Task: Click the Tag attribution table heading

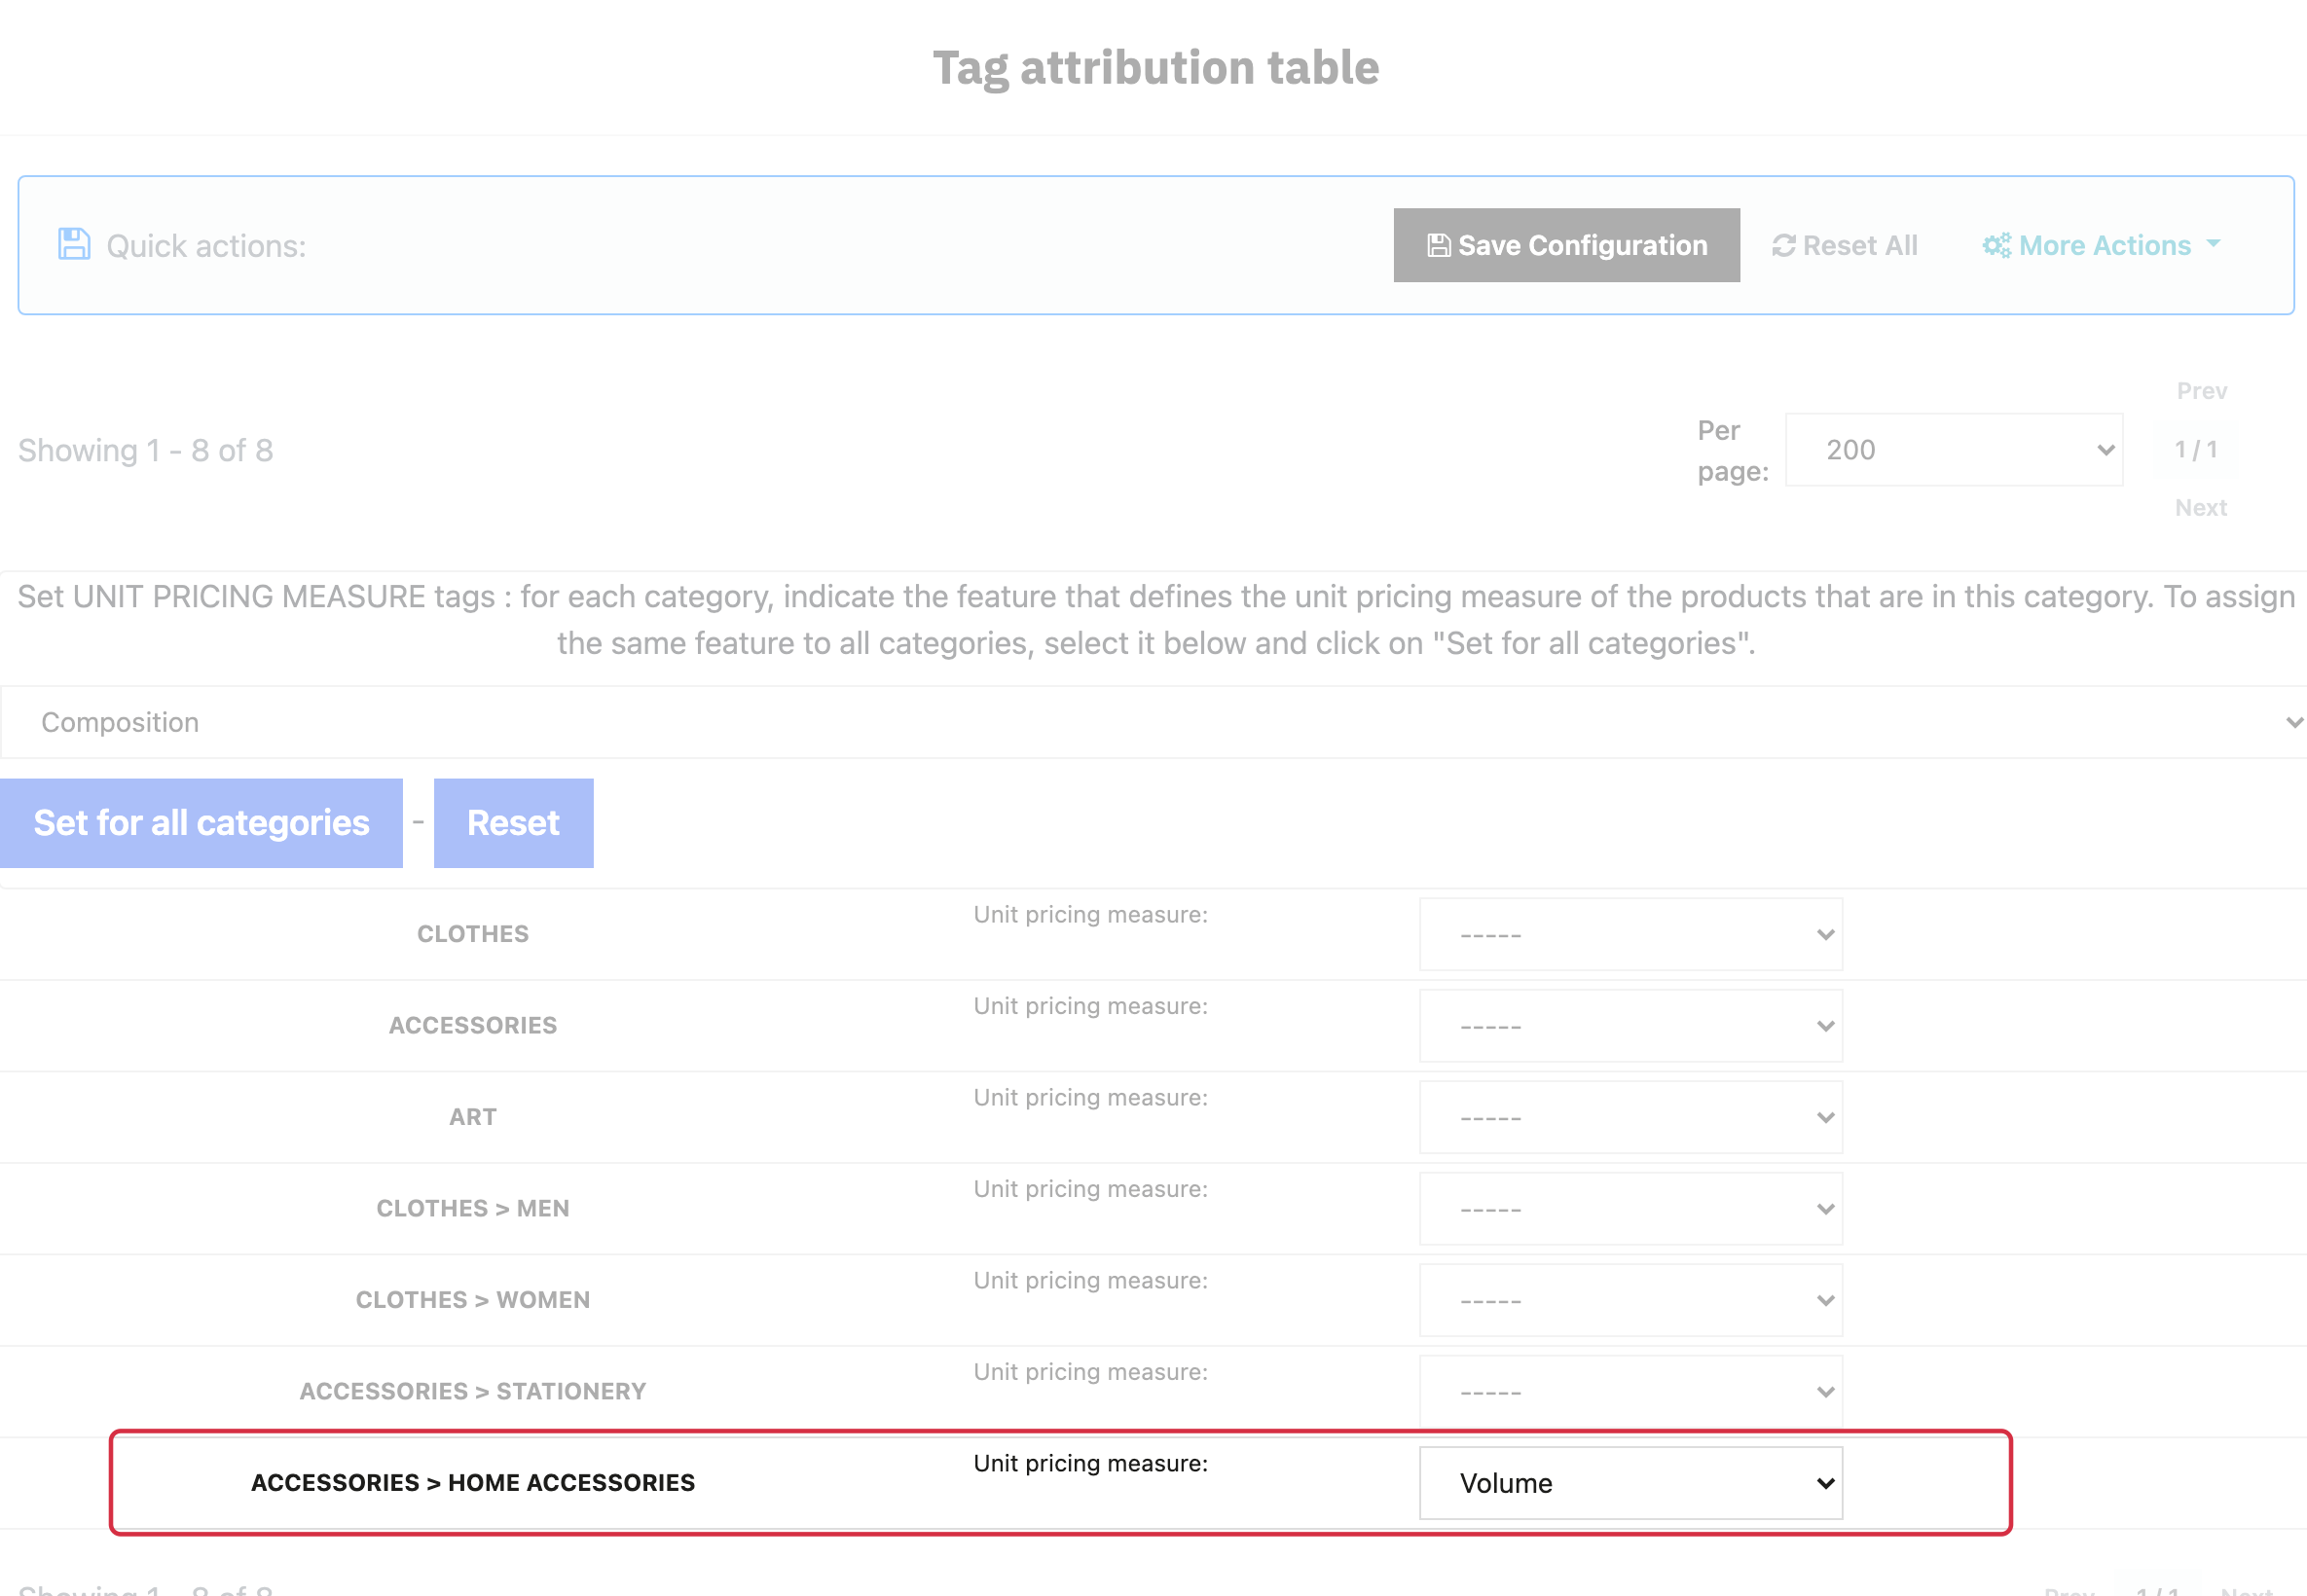Action: (1155, 68)
